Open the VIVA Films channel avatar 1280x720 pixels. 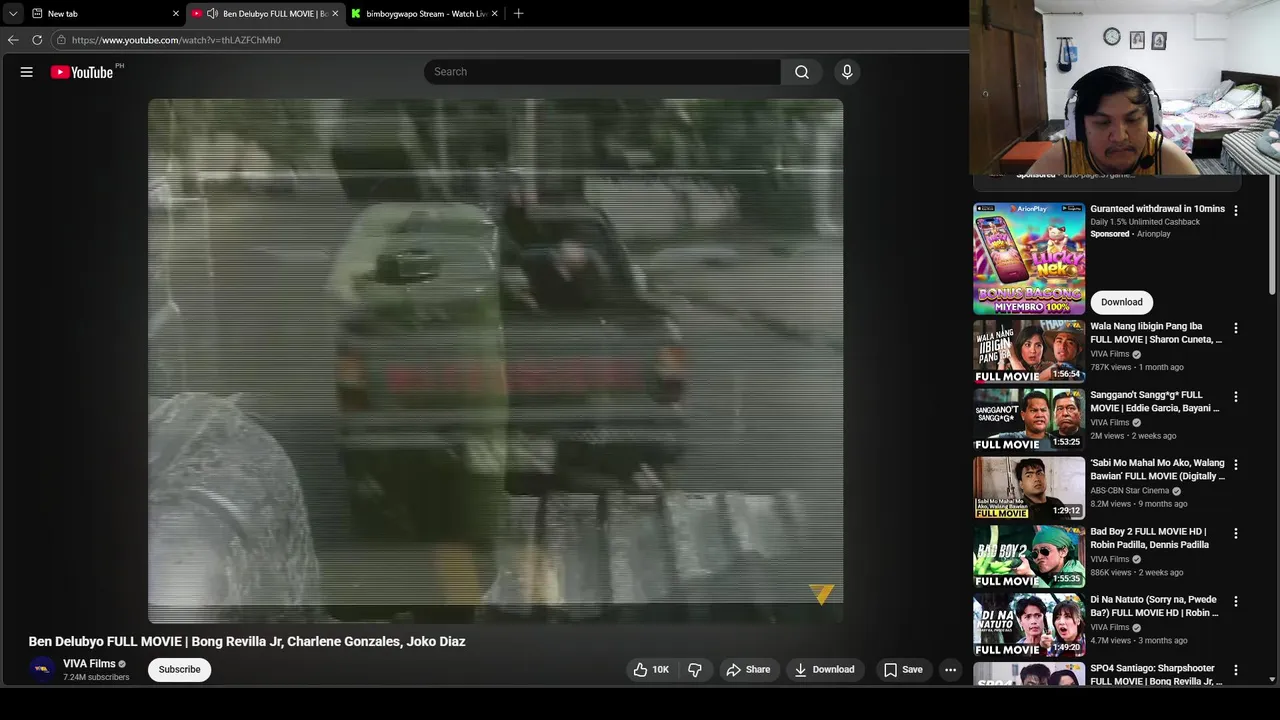42,669
